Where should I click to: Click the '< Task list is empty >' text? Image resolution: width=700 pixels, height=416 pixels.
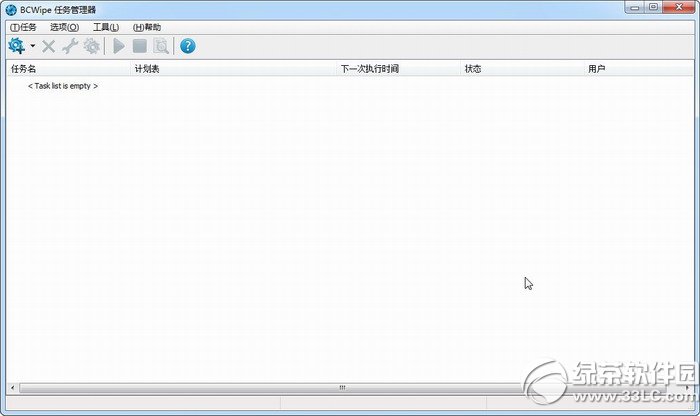[63, 86]
